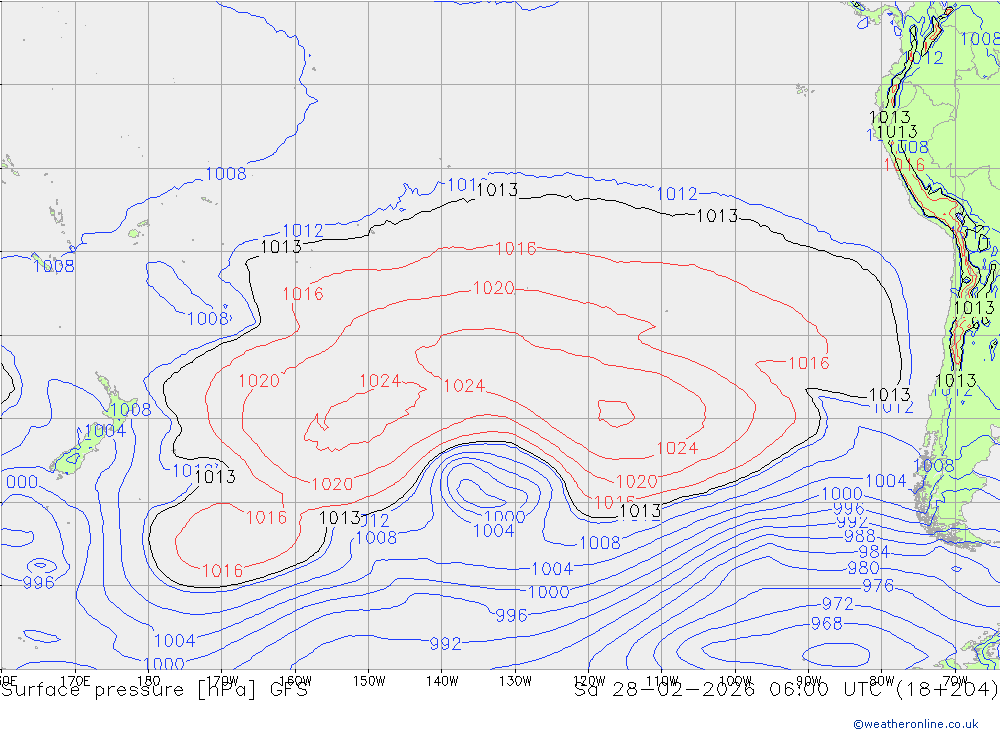The image size is (1000, 733).
Task: Click the 996 label southwest of New Zealand
Action: (38, 582)
